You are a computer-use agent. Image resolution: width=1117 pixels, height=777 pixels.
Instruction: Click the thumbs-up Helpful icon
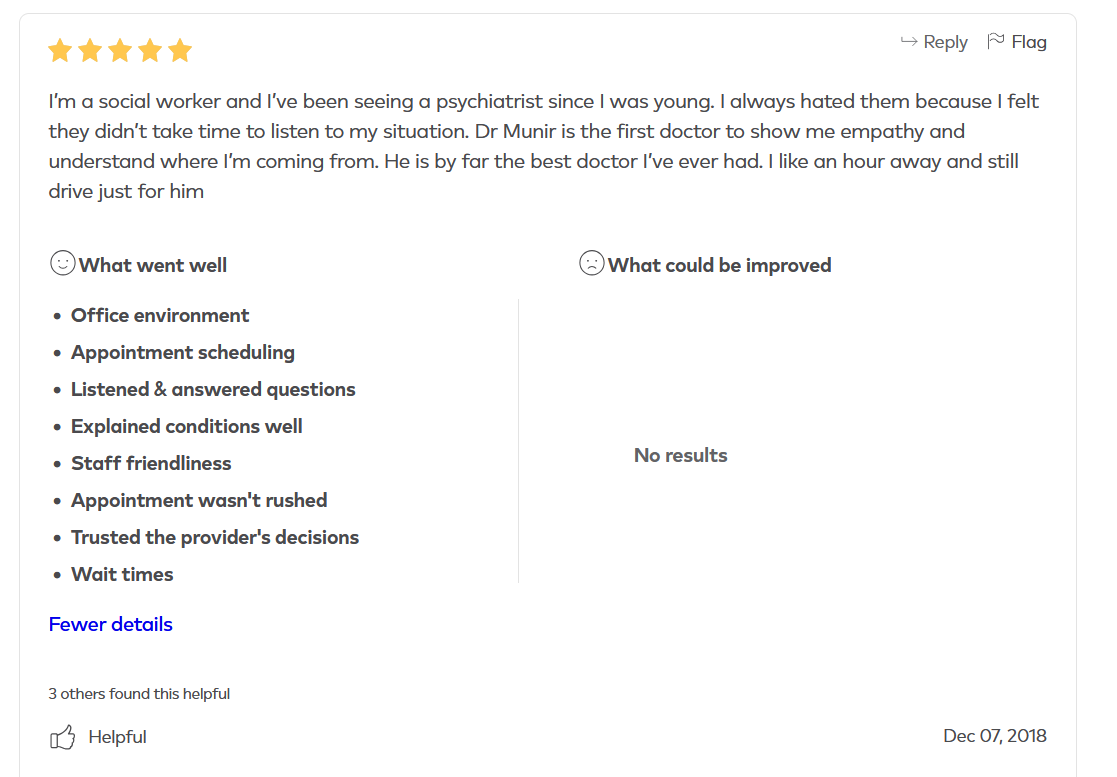[63, 738]
